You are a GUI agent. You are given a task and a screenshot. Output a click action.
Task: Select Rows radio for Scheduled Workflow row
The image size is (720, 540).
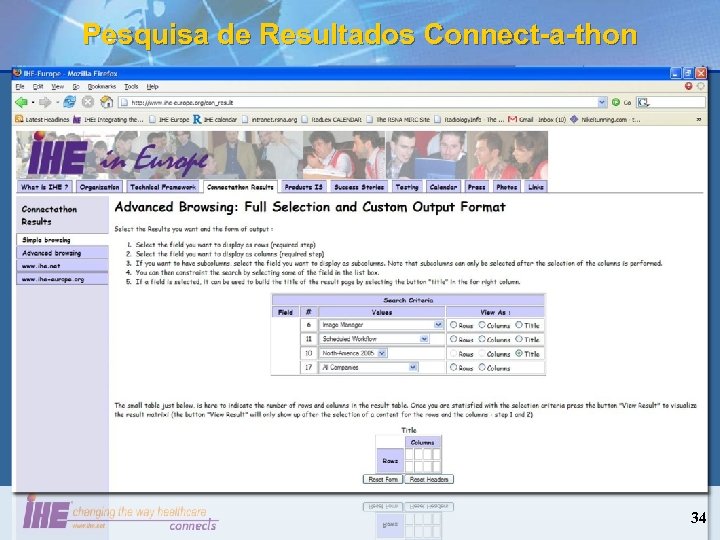pyautogui.click(x=453, y=339)
